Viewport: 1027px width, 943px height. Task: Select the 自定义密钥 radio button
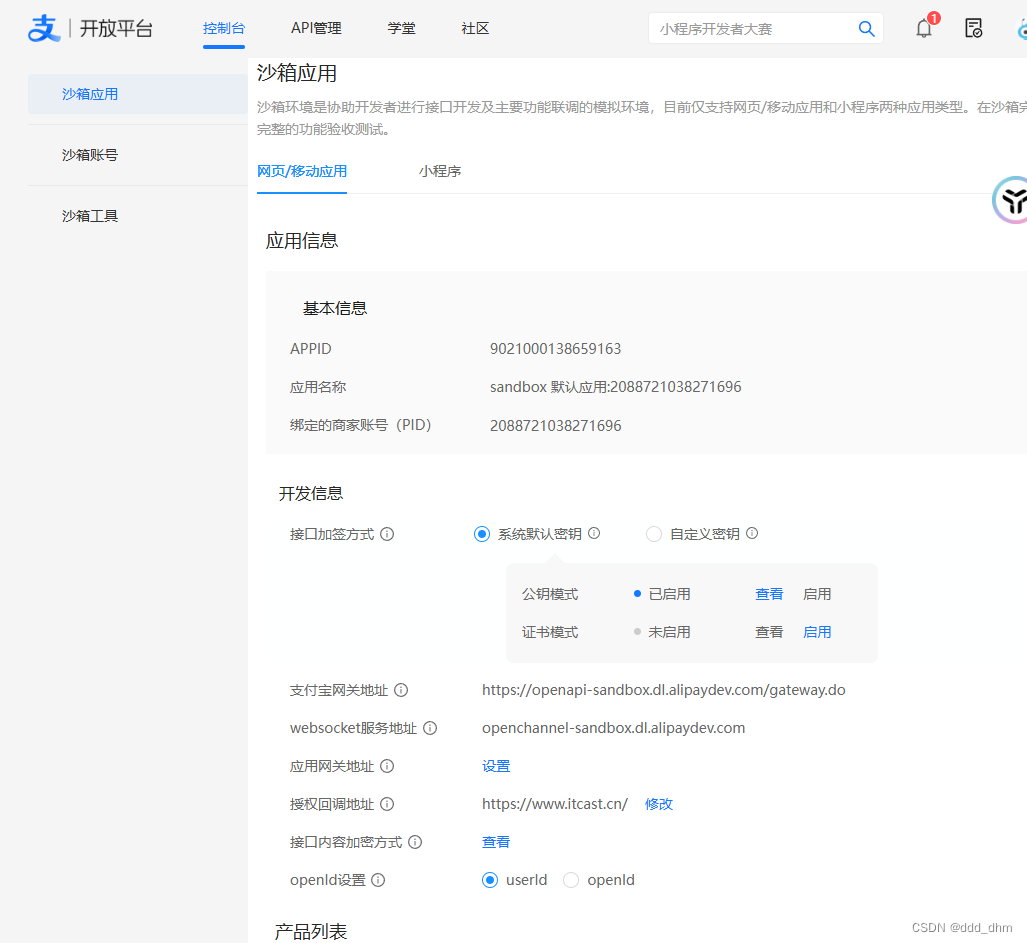point(654,534)
